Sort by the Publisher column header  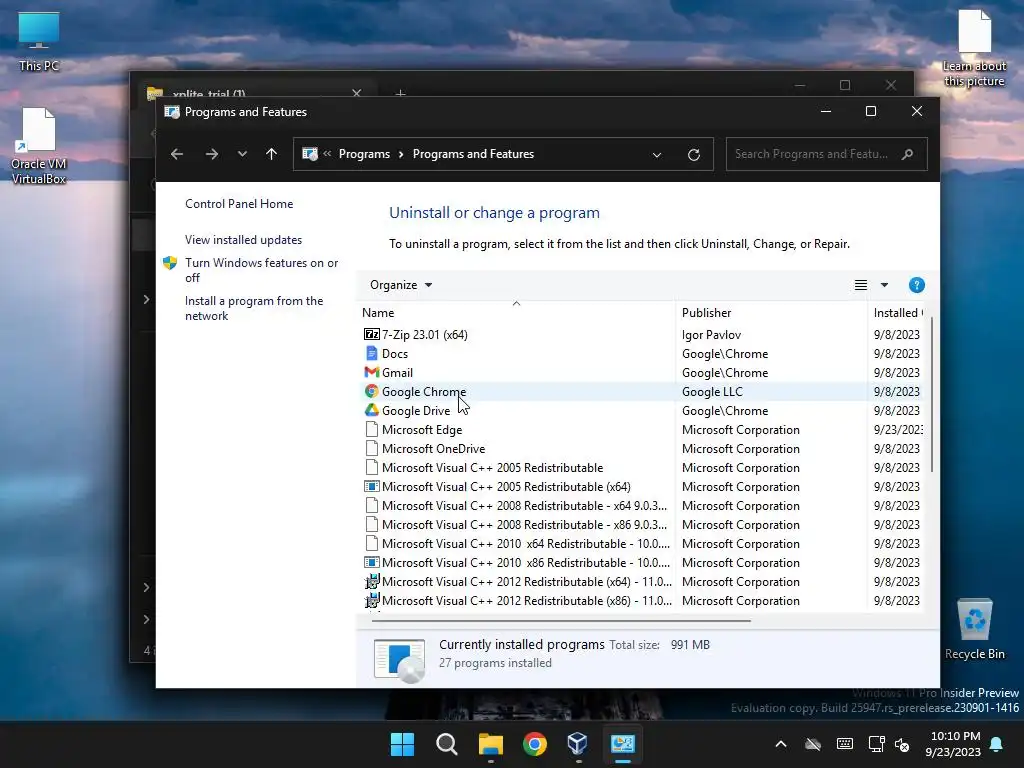(771, 313)
